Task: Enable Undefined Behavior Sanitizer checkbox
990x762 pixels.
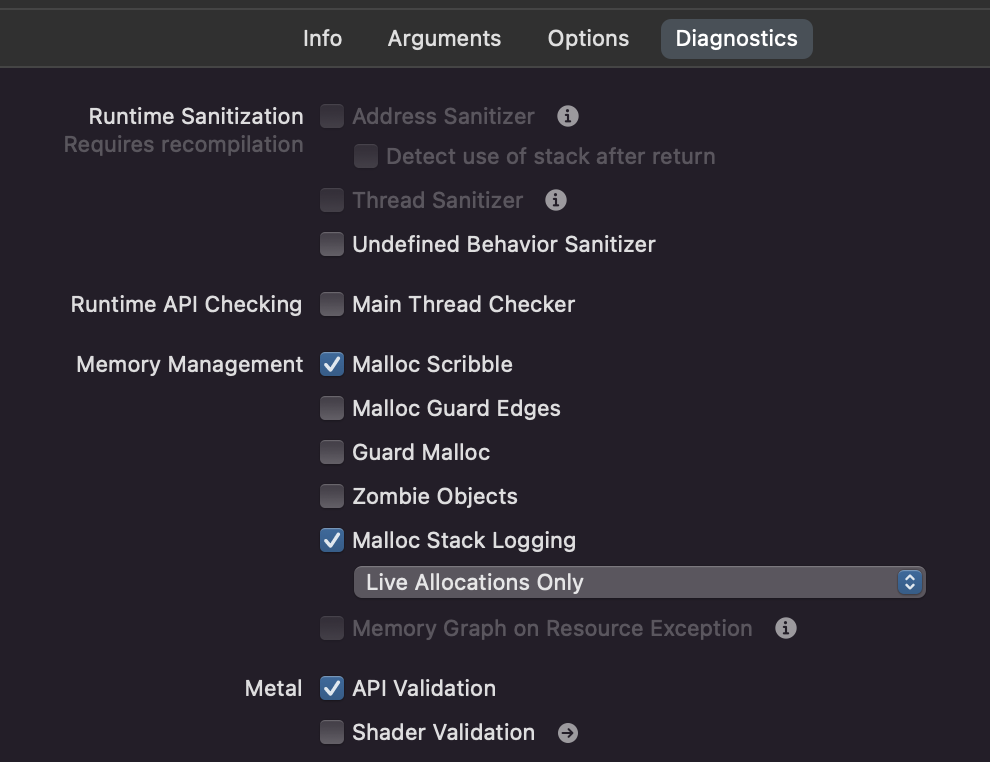Action: pyautogui.click(x=332, y=244)
